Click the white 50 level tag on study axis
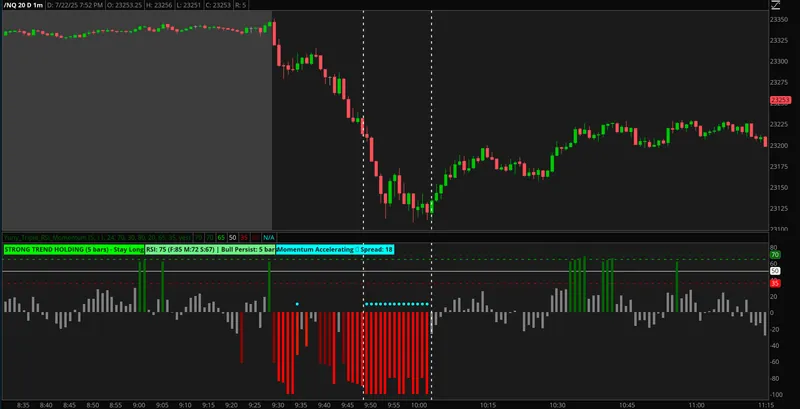This screenshot has width=800, height=409. pyautogui.click(x=775, y=271)
